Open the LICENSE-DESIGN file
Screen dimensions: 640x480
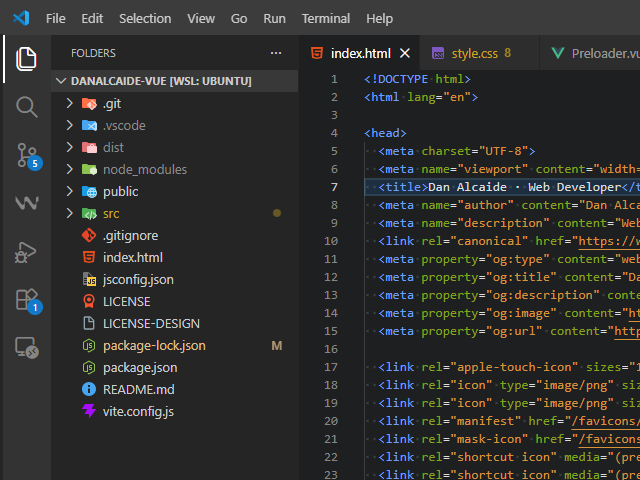pyautogui.click(x=175, y=324)
